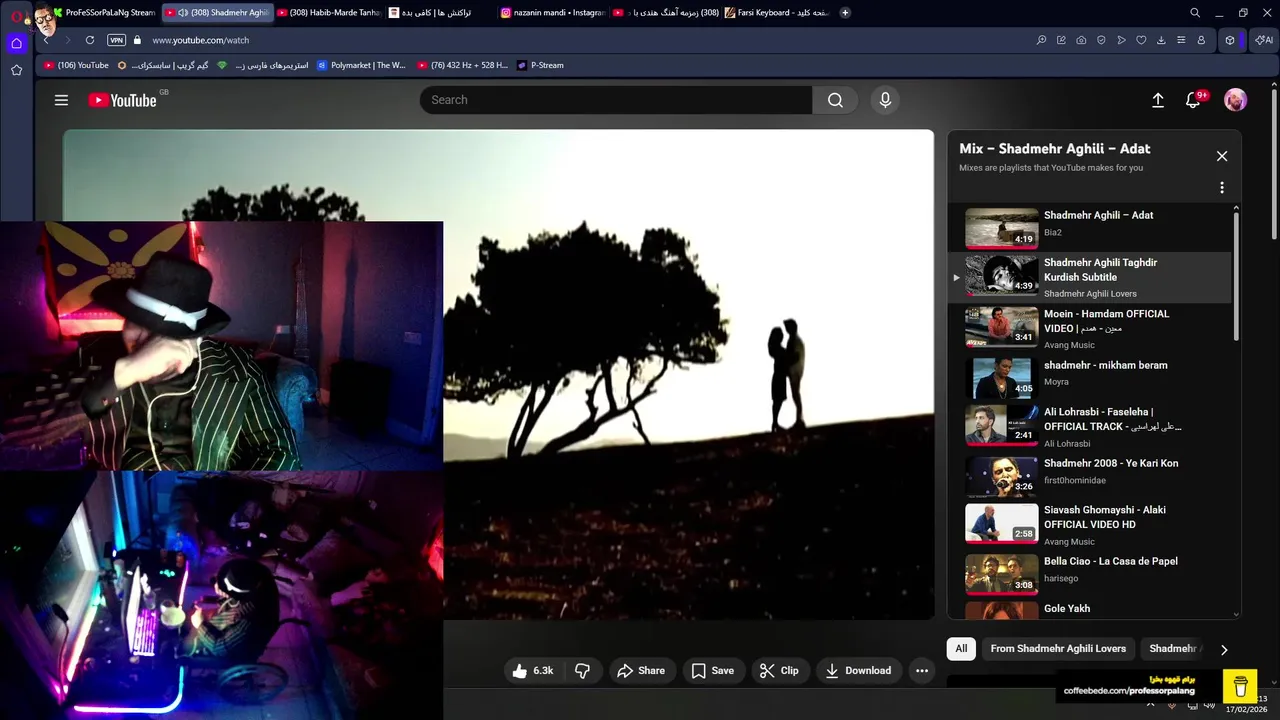
Task: Open the YouTube upload icon
Action: (x=1158, y=100)
